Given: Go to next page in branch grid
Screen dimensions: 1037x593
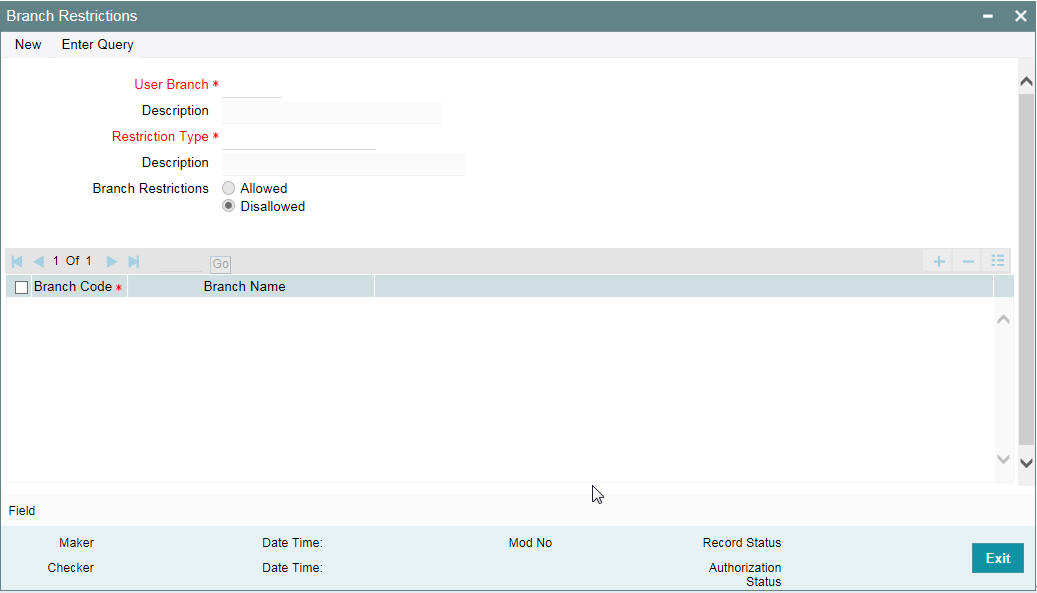Looking at the screenshot, I should pyautogui.click(x=112, y=262).
